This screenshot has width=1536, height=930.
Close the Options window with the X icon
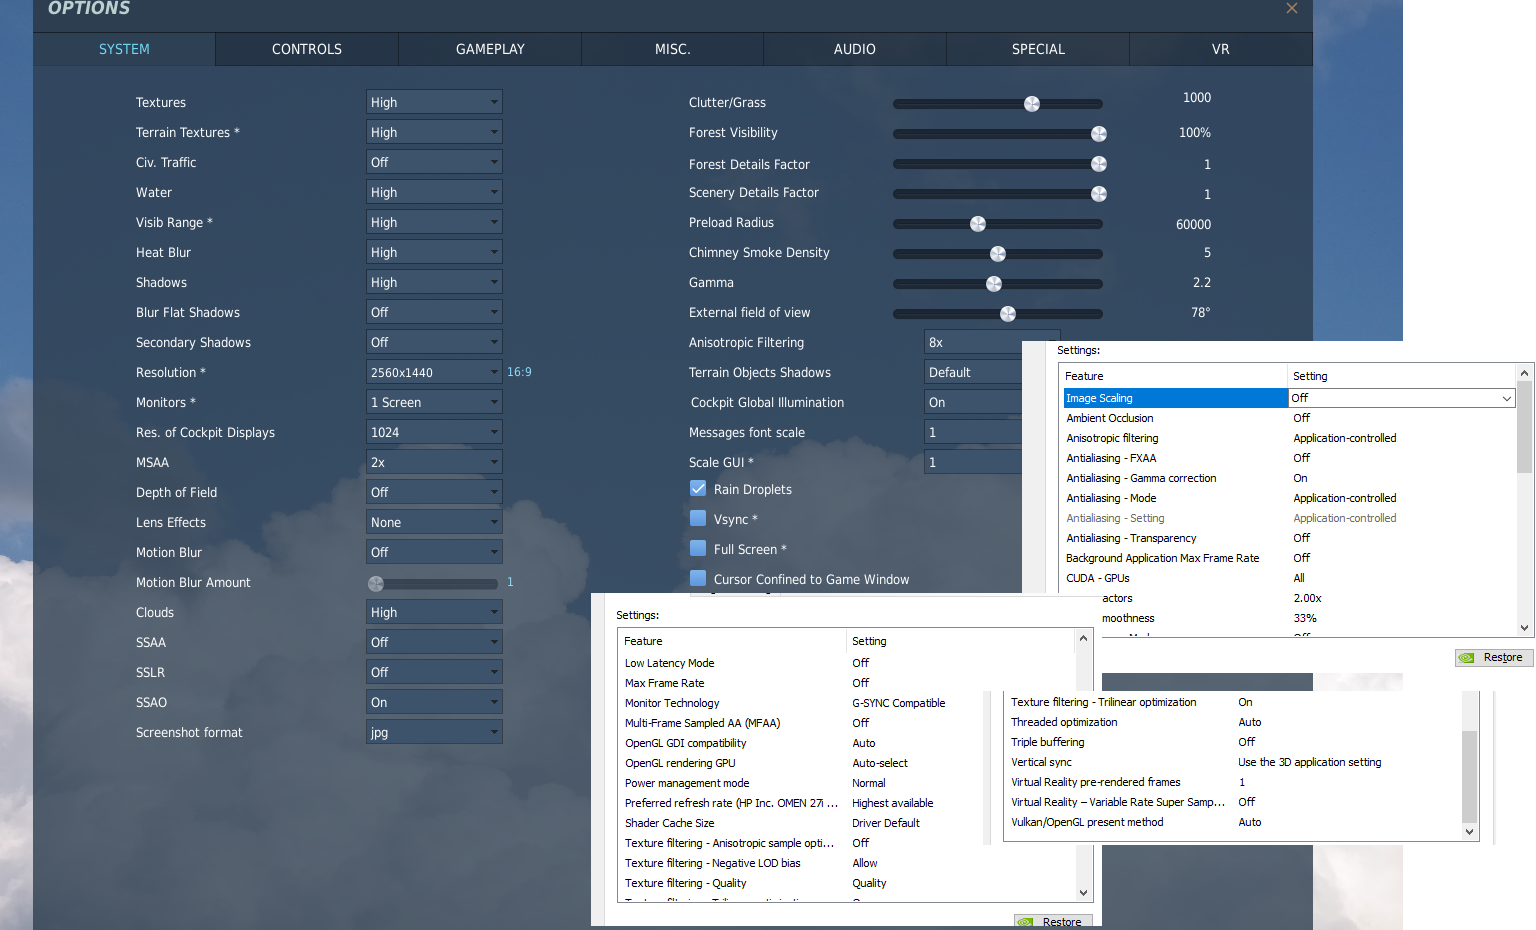(x=1292, y=8)
